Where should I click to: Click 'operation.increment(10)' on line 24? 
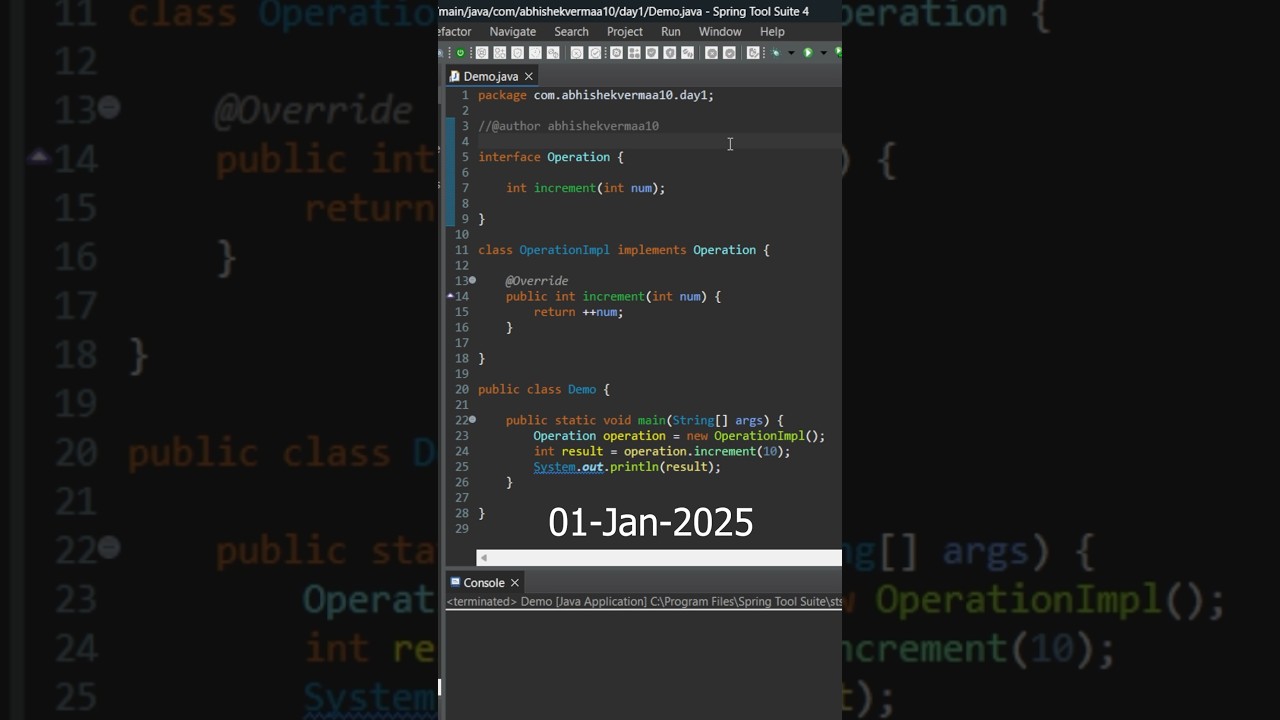coord(703,451)
